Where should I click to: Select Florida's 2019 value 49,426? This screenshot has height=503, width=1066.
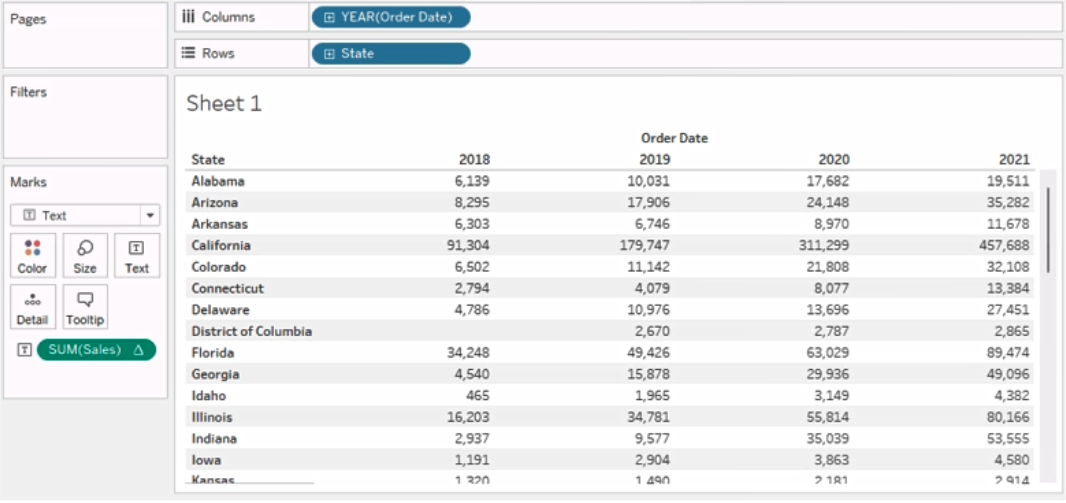pyautogui.click(x=649, y=353)
